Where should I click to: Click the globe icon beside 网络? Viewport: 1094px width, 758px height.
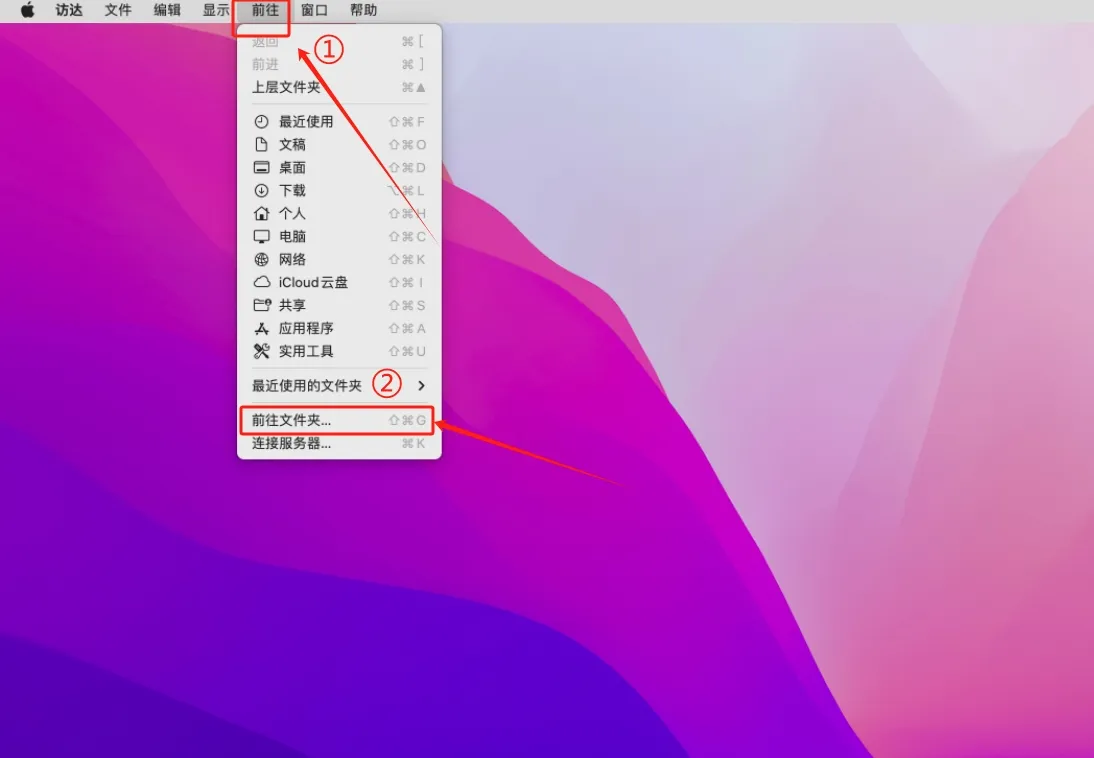tap(262, 260)
